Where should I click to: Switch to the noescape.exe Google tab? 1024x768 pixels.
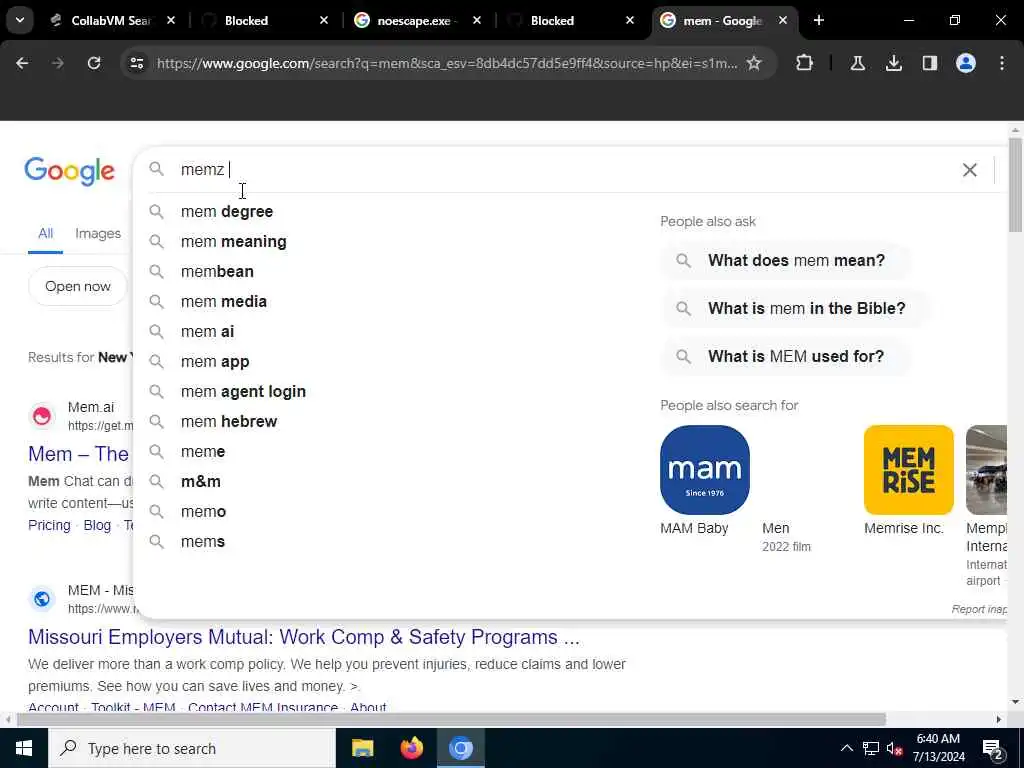coord(418,21)
